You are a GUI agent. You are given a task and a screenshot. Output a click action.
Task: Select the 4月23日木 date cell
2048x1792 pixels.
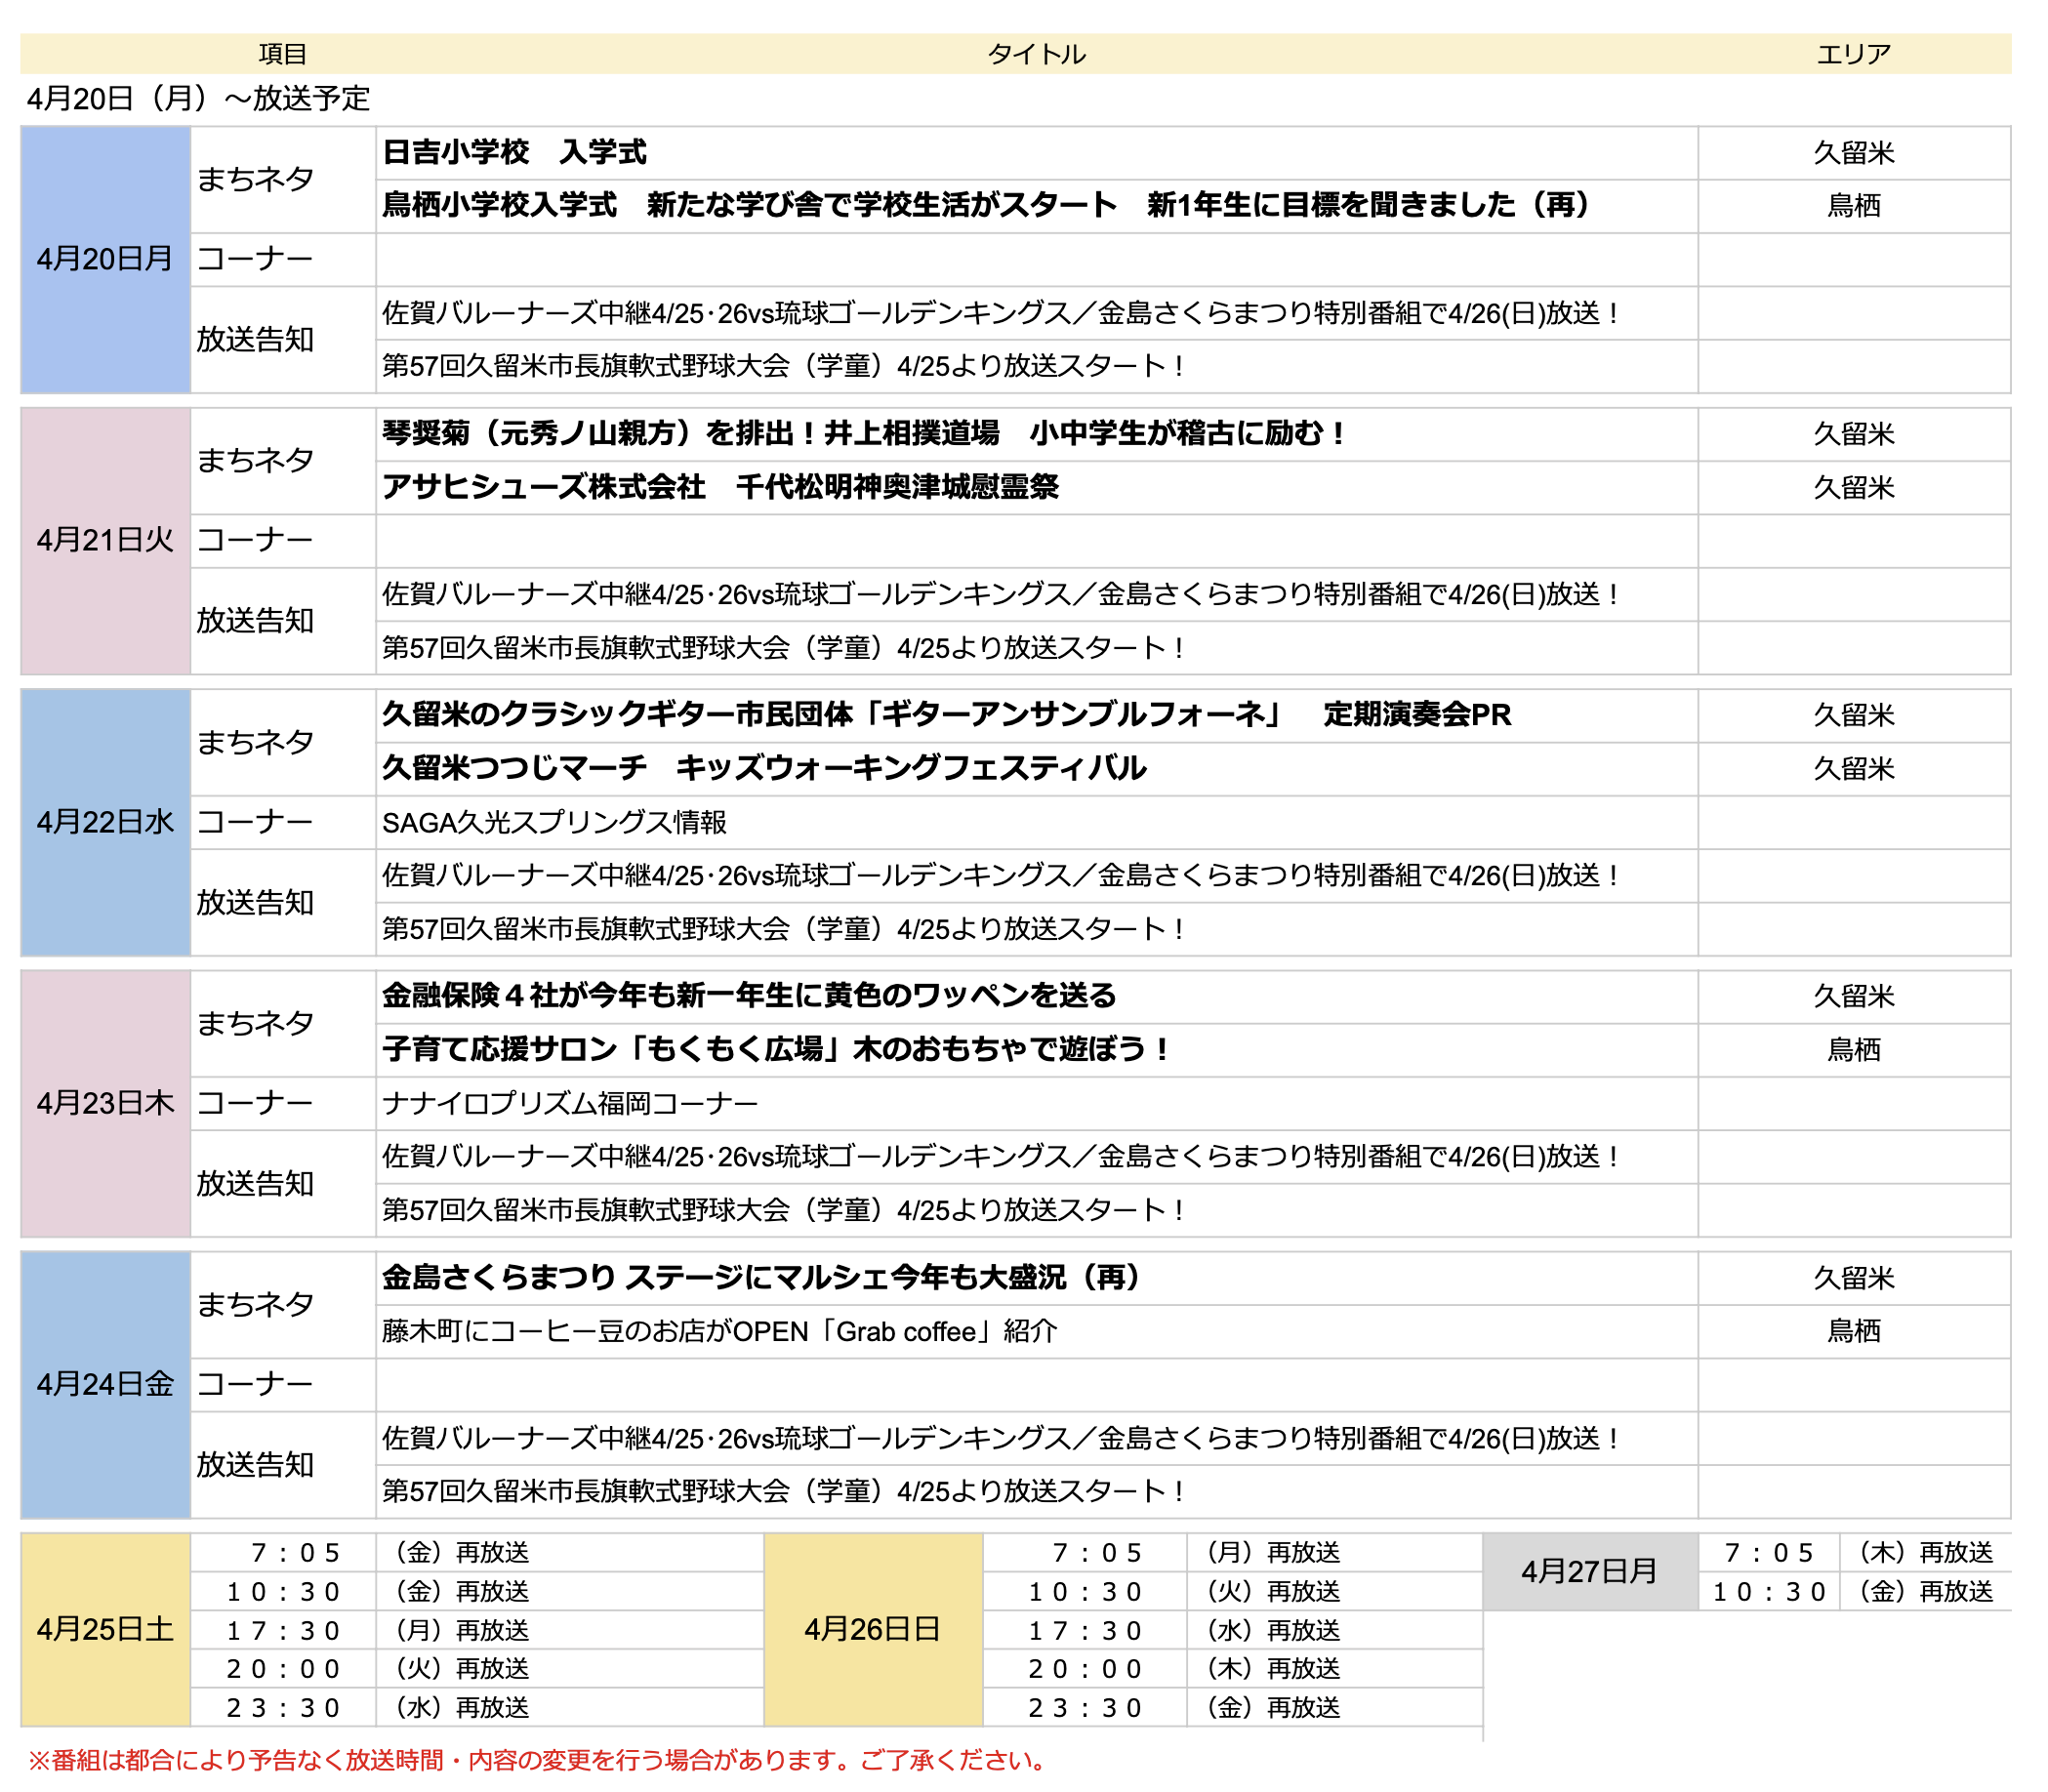[x=105, y=1103]
